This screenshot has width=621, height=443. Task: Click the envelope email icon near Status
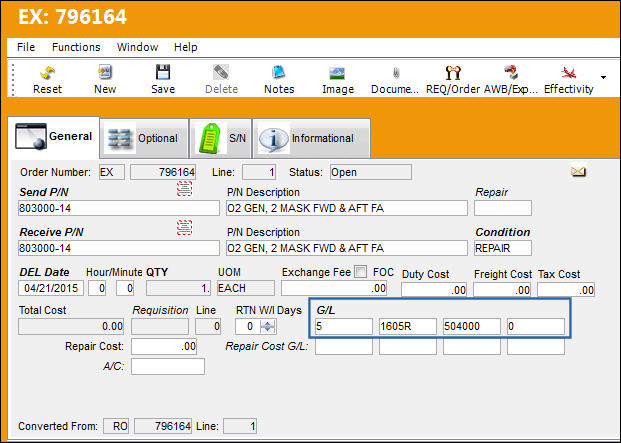click(578, 172)
